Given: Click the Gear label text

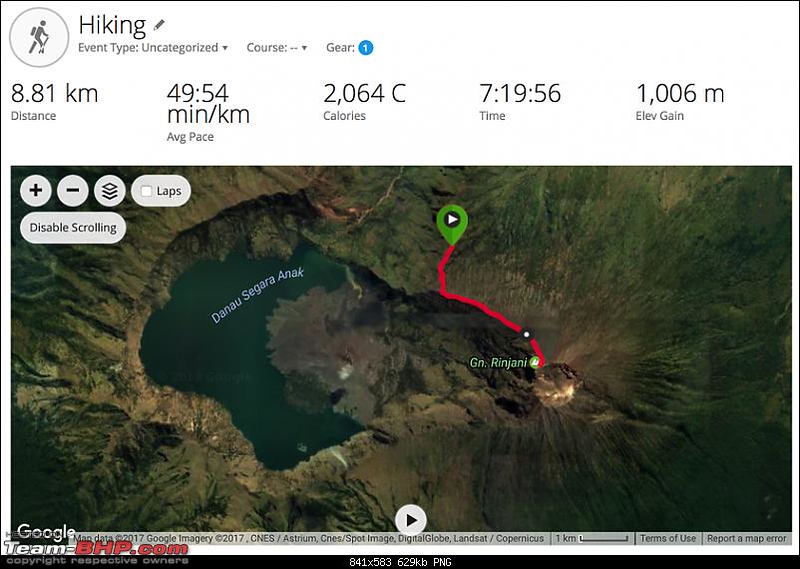Looking at the screenshot, I should (x=340, y=47).
